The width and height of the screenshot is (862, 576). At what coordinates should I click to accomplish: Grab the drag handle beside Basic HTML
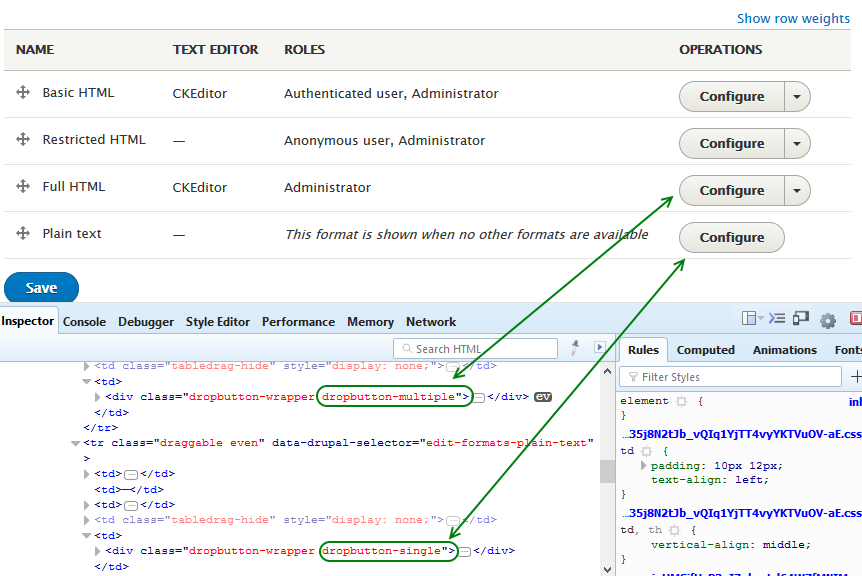(23, 92)
